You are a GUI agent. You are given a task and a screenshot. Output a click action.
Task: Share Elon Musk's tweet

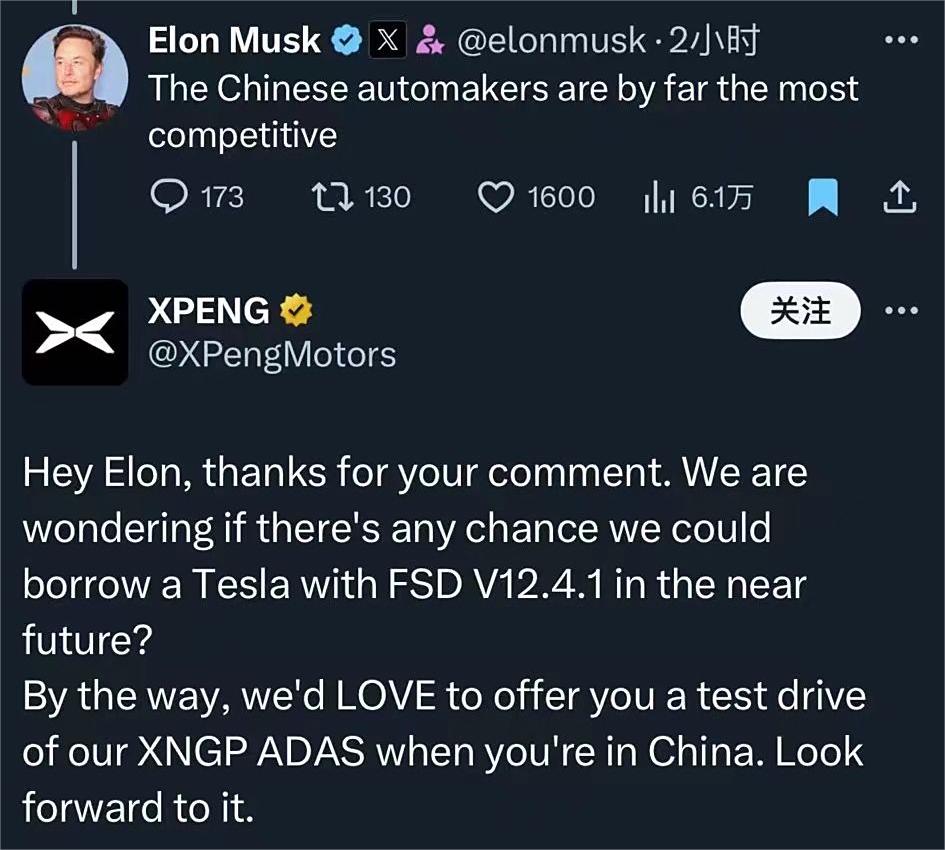click(x=898, y=197)
